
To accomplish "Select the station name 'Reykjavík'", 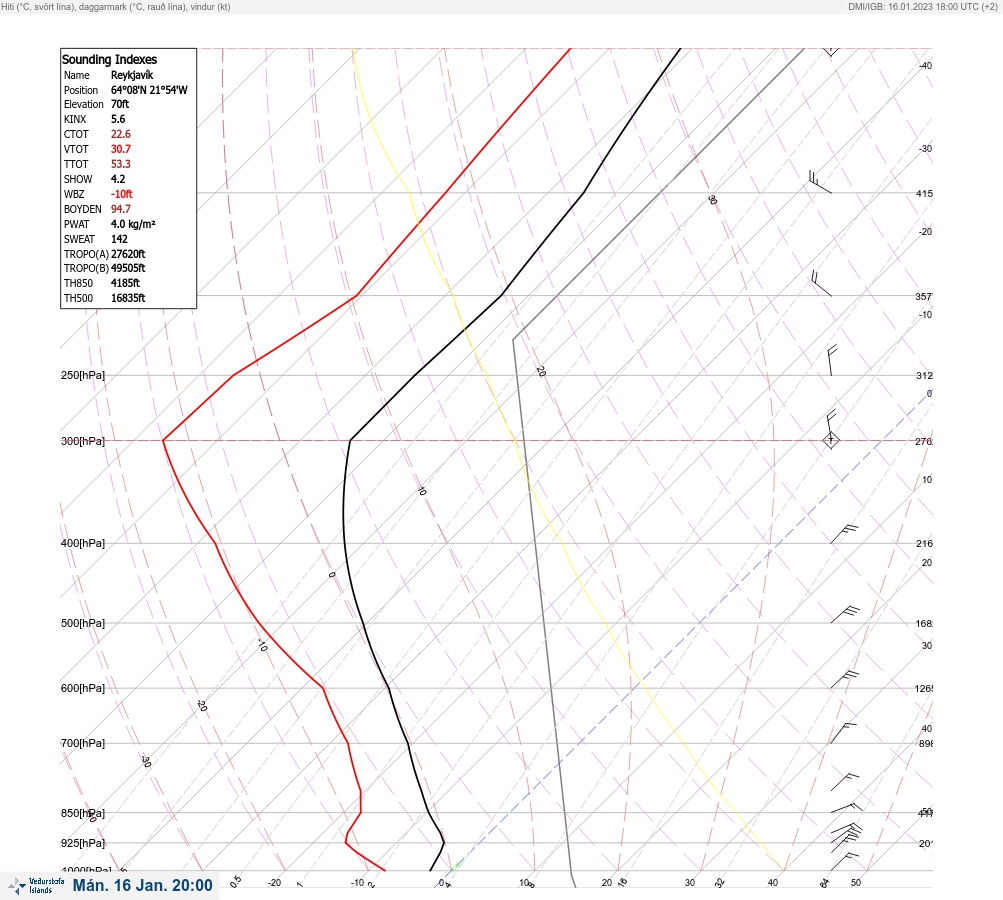I will click(x=132, y=75).
